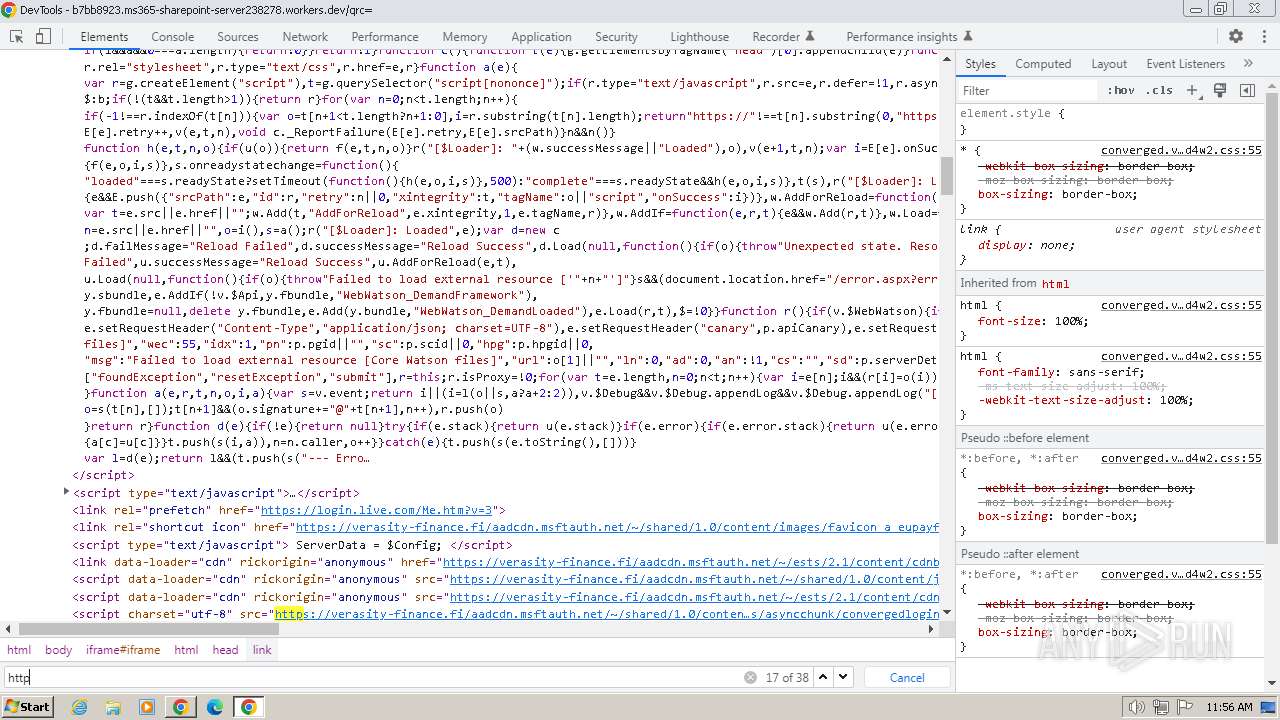This screenshot has width=1280, height=720.
Task: Clear the search field with the X icon
Action: tap(750, 677)
